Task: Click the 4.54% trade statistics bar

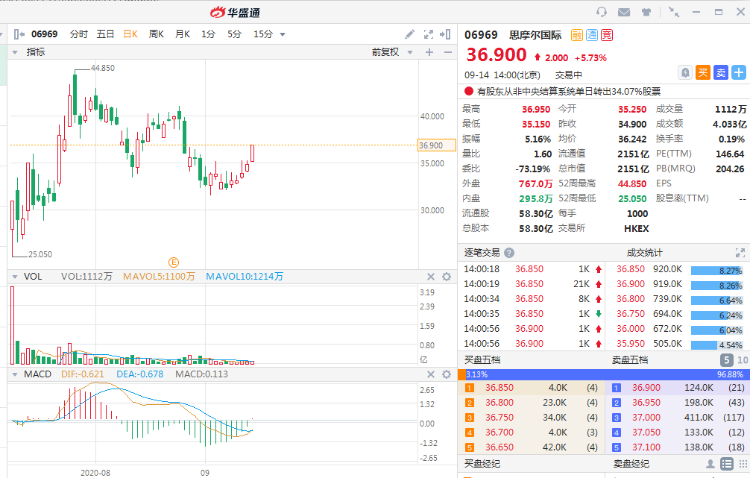Action: click(x=717, y=345)
